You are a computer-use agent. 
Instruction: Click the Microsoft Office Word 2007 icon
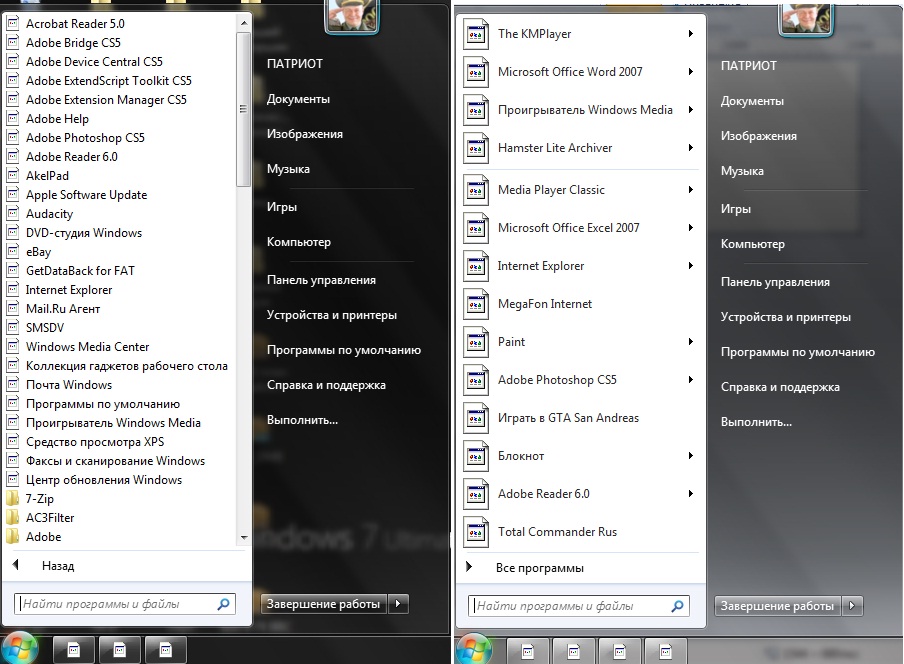(476, 72)
